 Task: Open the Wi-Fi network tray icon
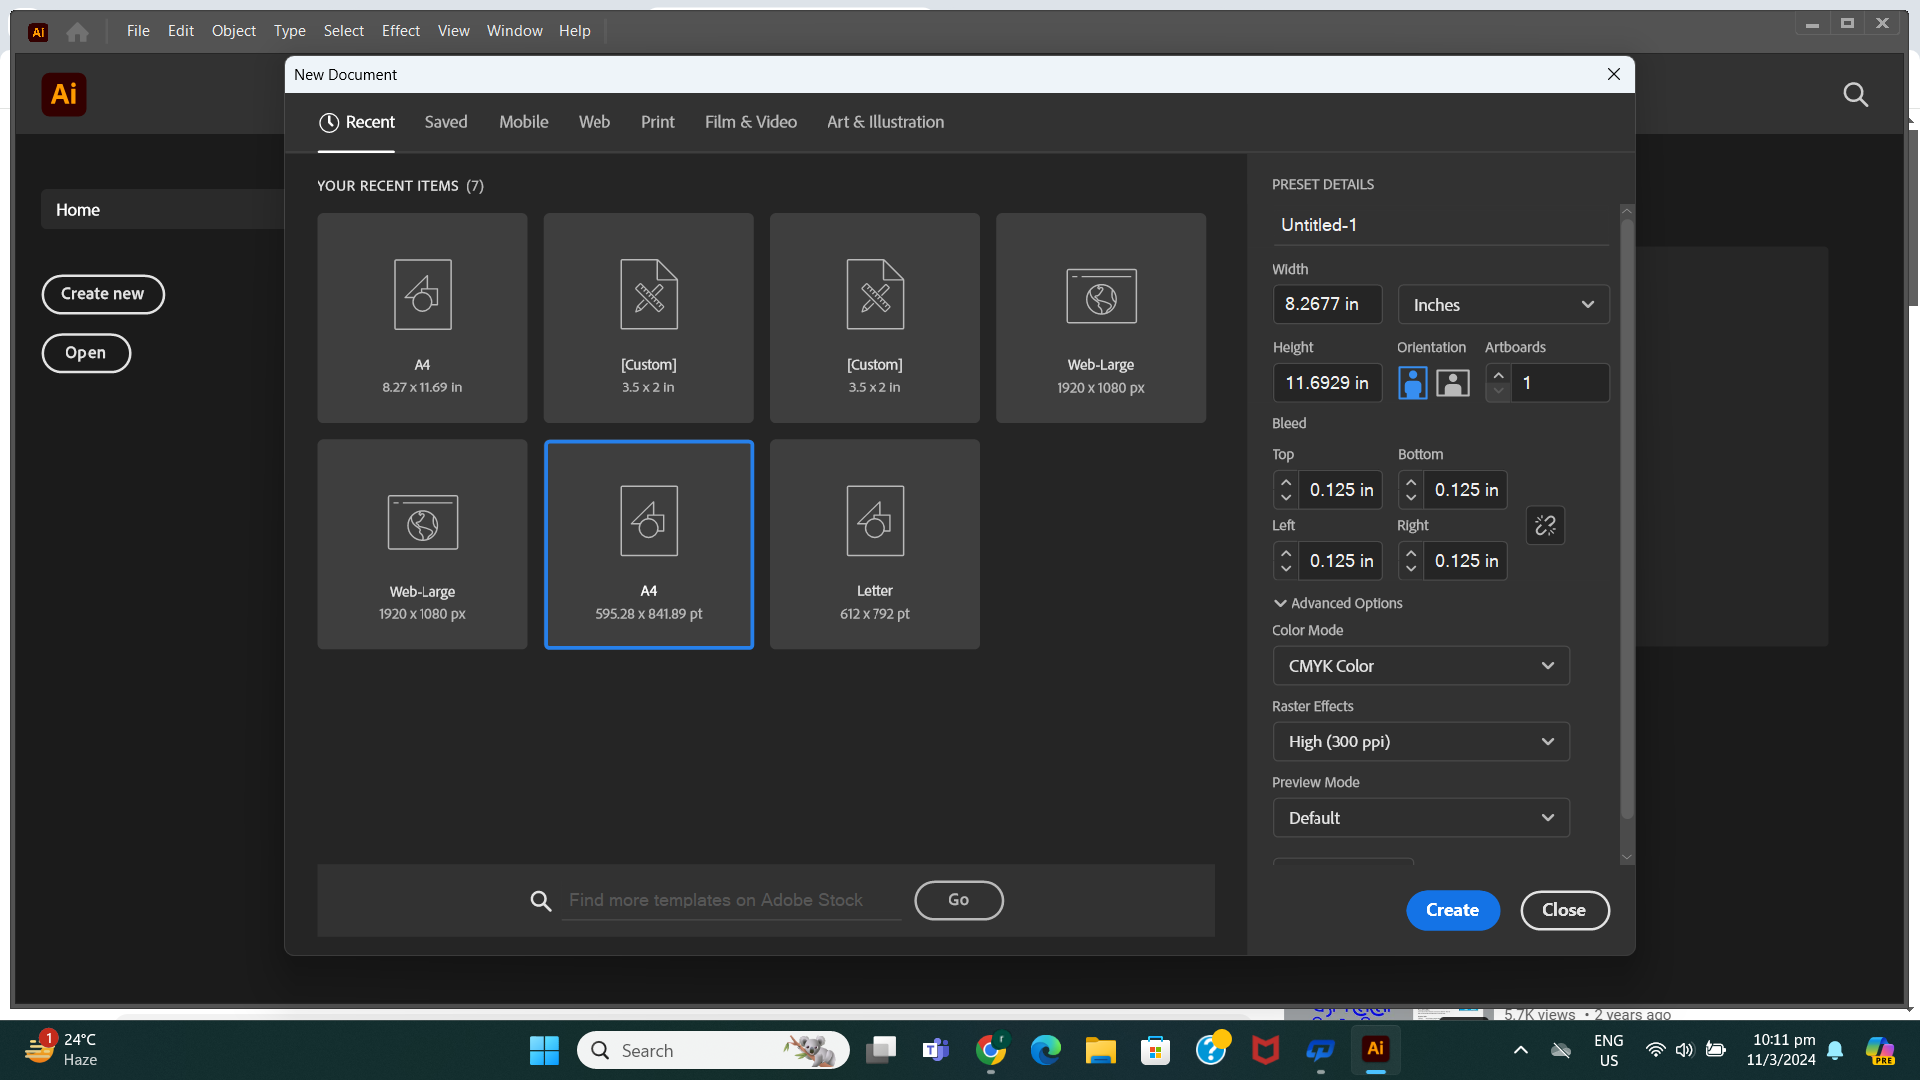pos(1656,1050)
